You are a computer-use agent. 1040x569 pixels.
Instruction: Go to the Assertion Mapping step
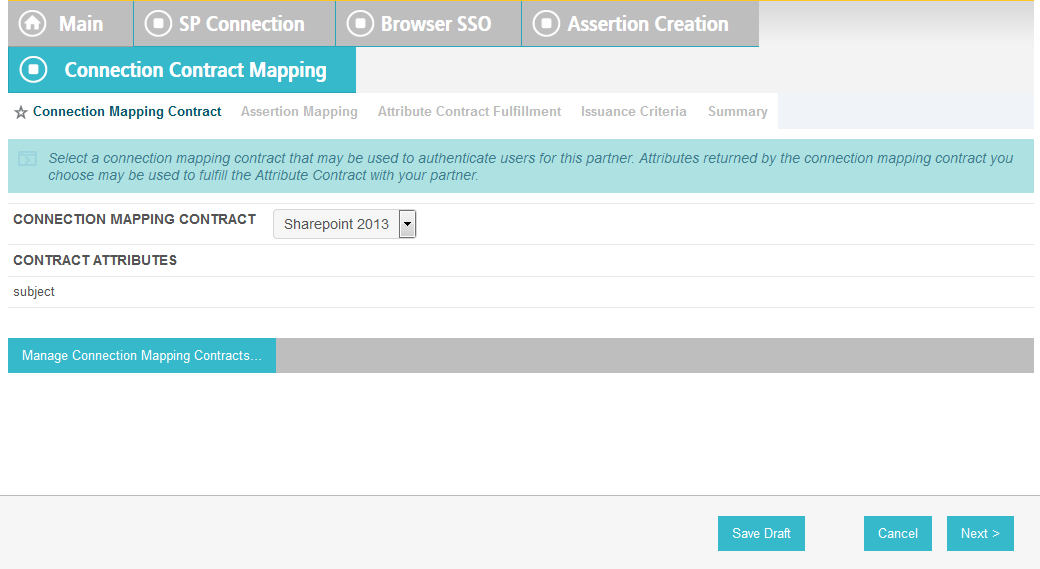pos(299,111)
